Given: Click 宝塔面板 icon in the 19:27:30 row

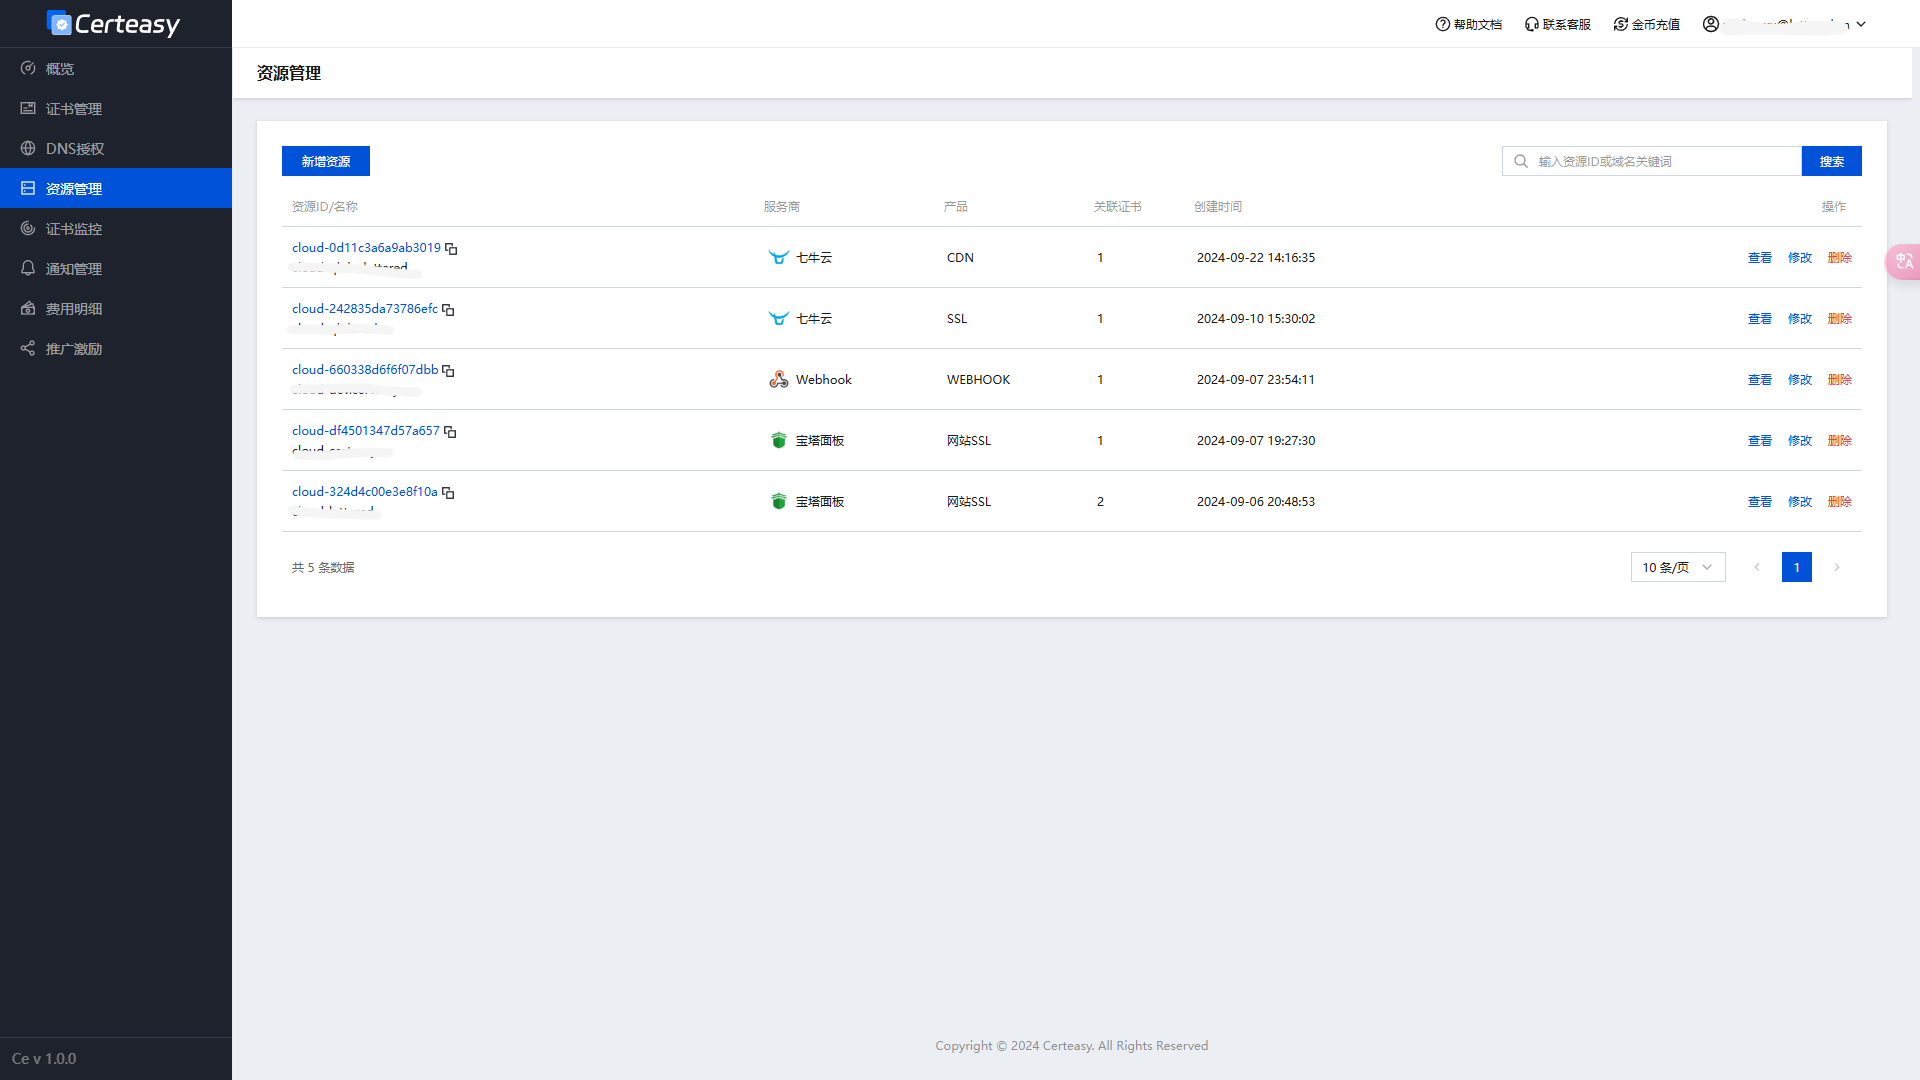Looking at the screenshot, I should 779,440.
